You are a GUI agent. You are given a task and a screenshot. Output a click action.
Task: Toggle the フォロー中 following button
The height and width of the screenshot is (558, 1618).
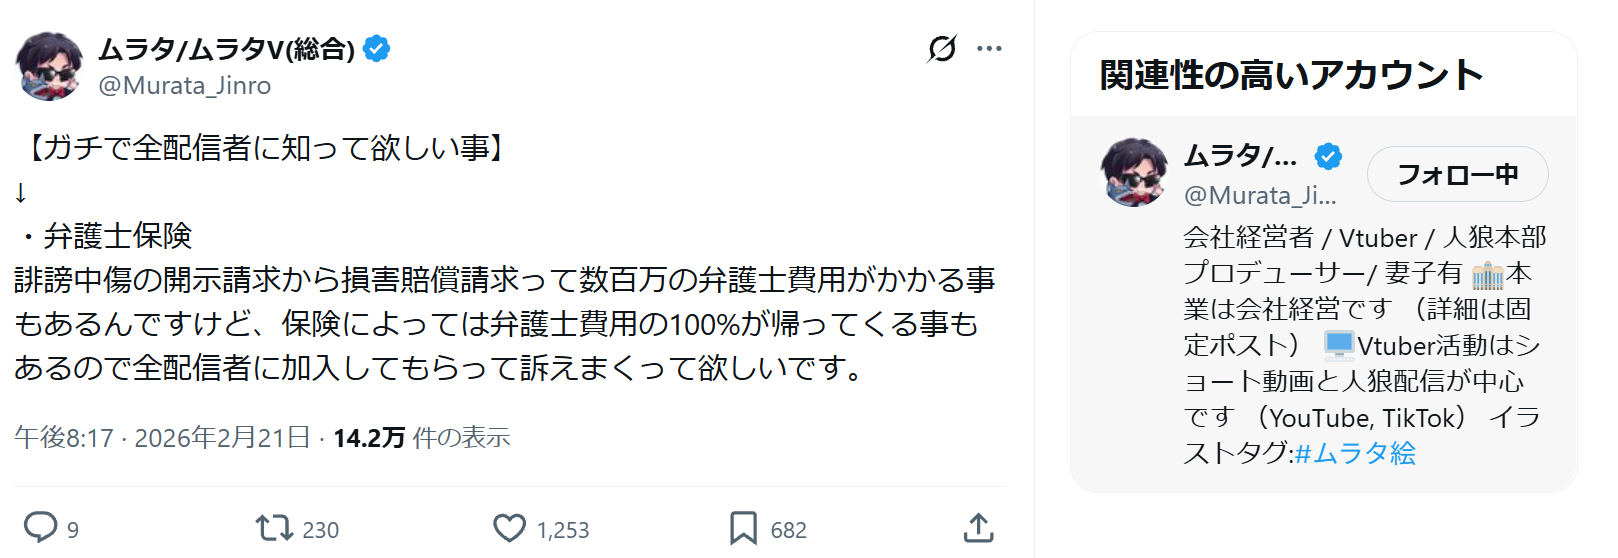click(1457, 174)
